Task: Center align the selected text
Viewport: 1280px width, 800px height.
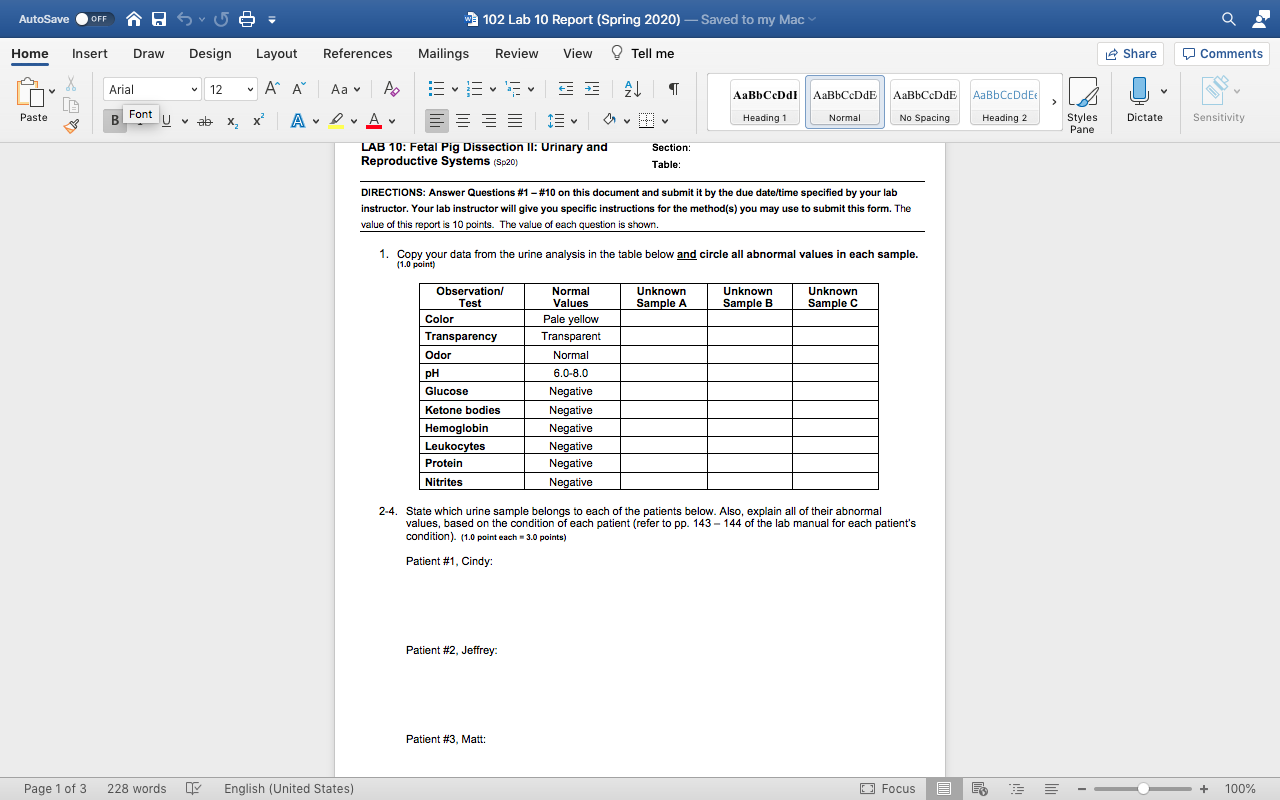Action: point(462,120)
